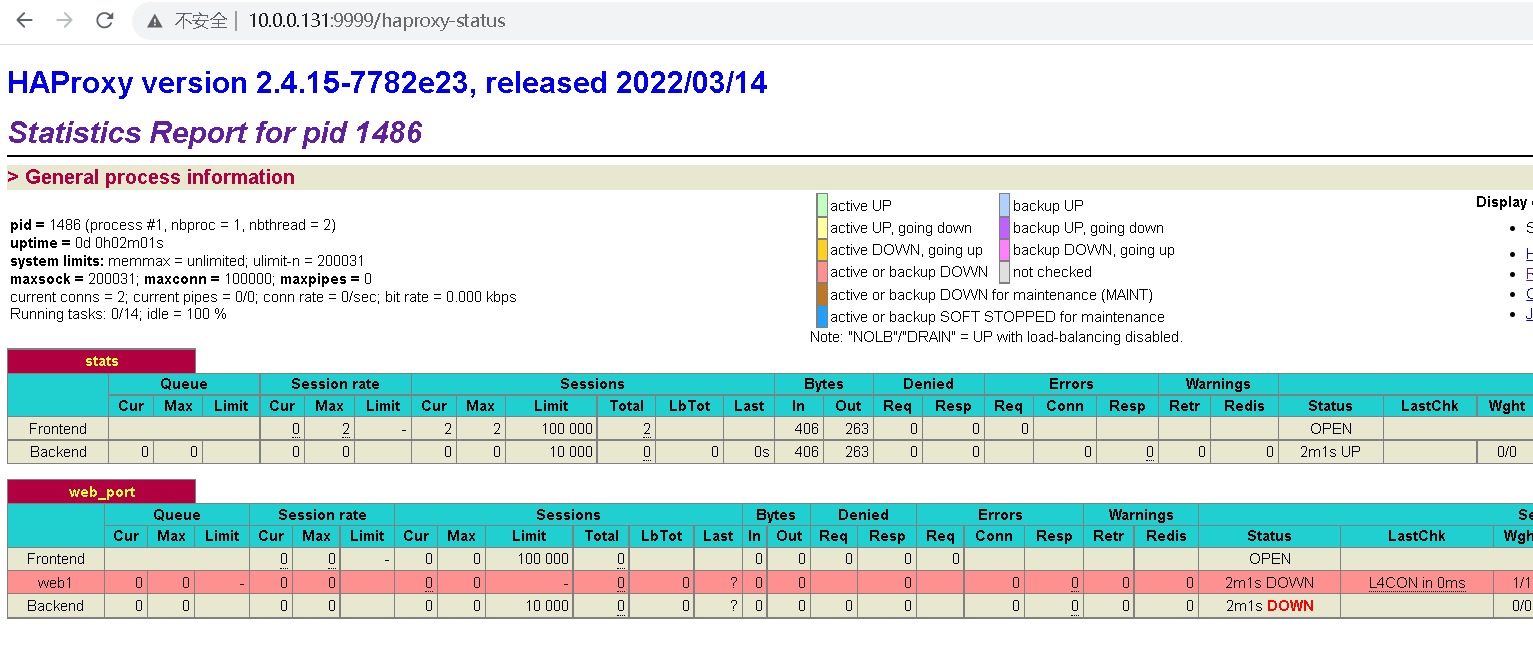This screenshot has height=660, width=1533.
Task: Click the stats Frontend bytes out 263
Action: (x=856, y=429)
